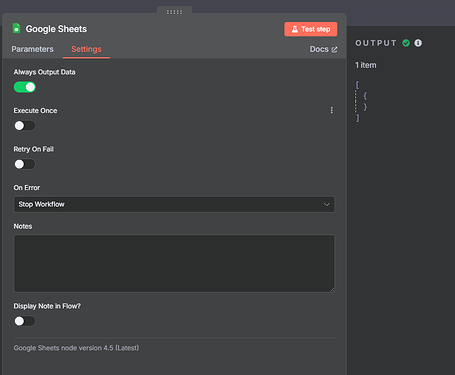Viewport: 455px width, 375px height.
Task: Collapse the JSON array opening bracket
Action: (x=357, y=85)
